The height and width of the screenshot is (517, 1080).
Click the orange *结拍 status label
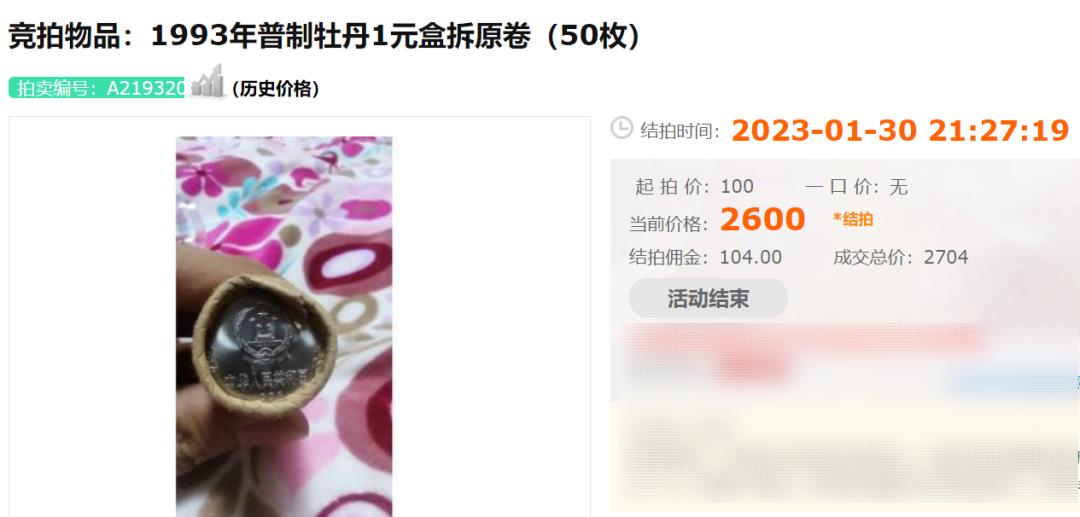pyautogui.click(x=853, y=220)
